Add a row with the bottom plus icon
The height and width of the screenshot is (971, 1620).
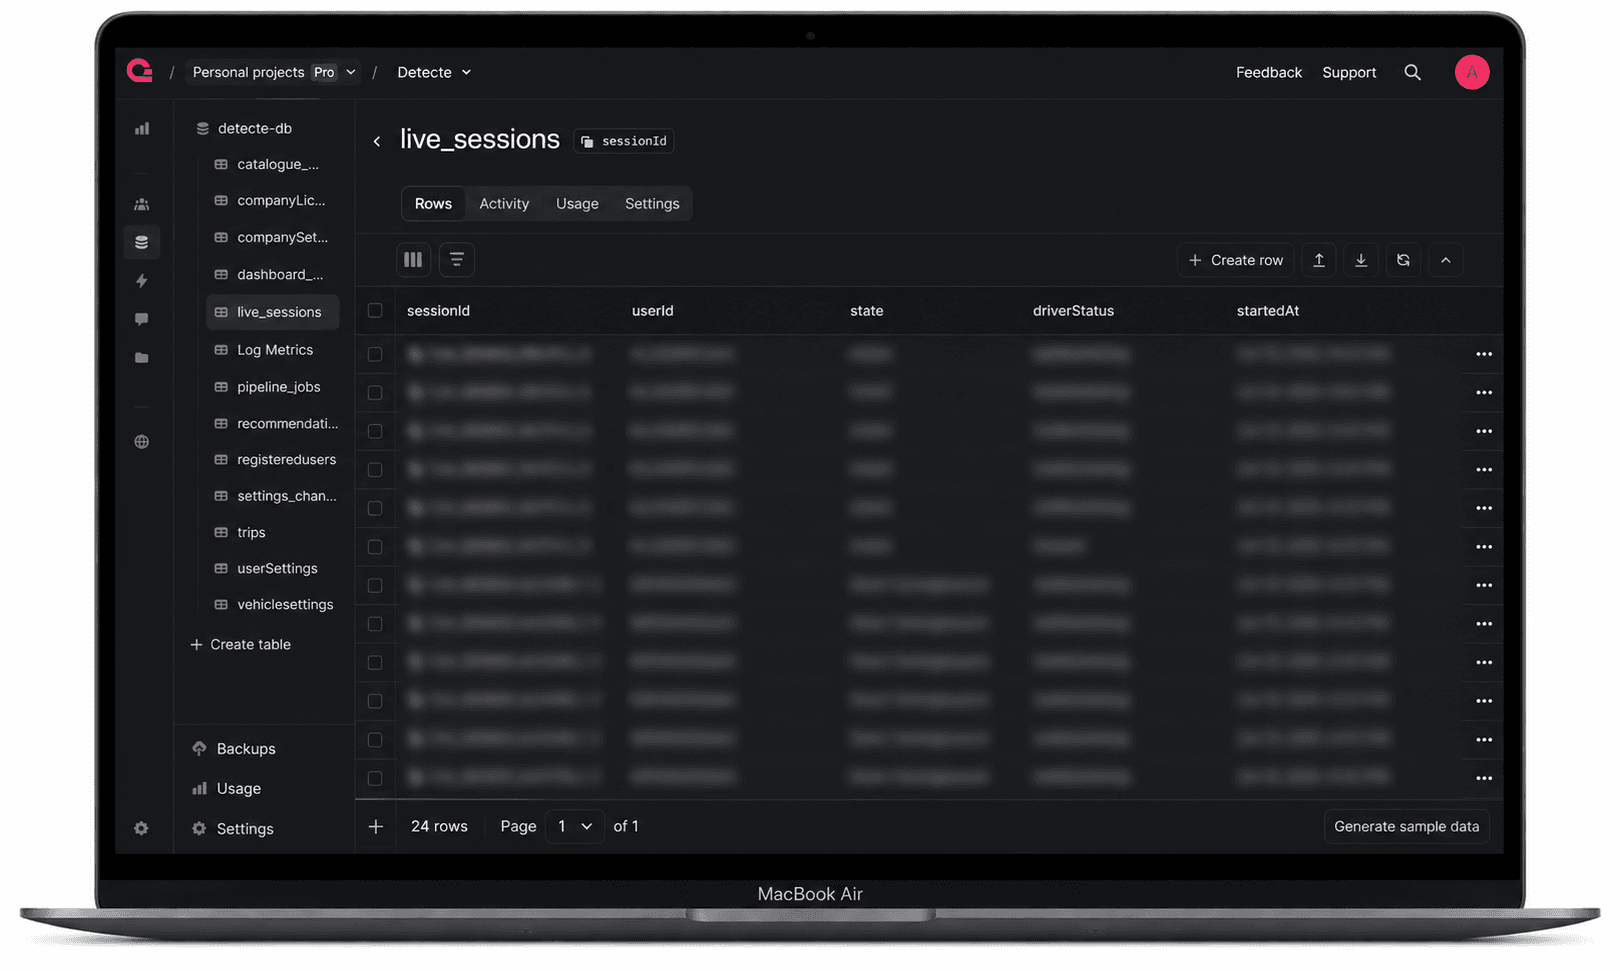pyautogui.click(x=376, y=827)
